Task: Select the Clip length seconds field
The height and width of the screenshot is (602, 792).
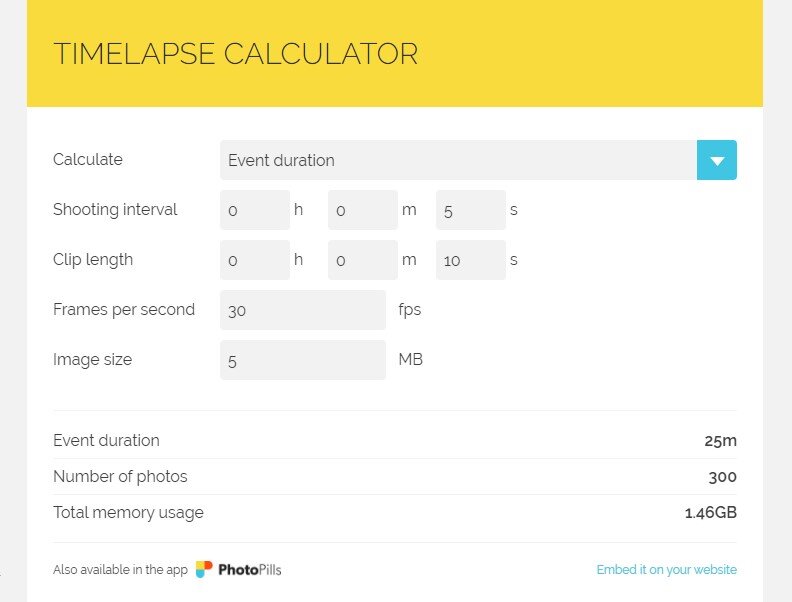Action: pyautogui.click(x=470, y=260)
